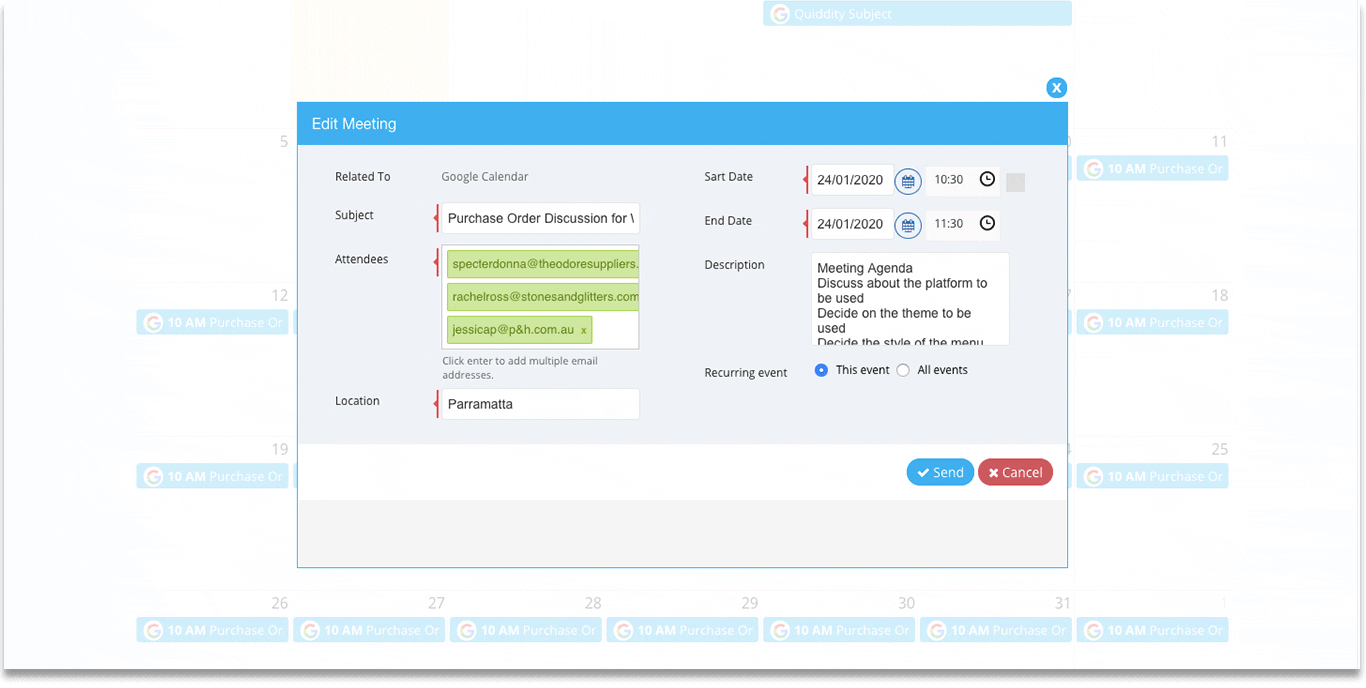Viewport: 1366px width, 688px height.
Task: Click the Google icon on Quiddity Subject event
Action: (779, 14)
